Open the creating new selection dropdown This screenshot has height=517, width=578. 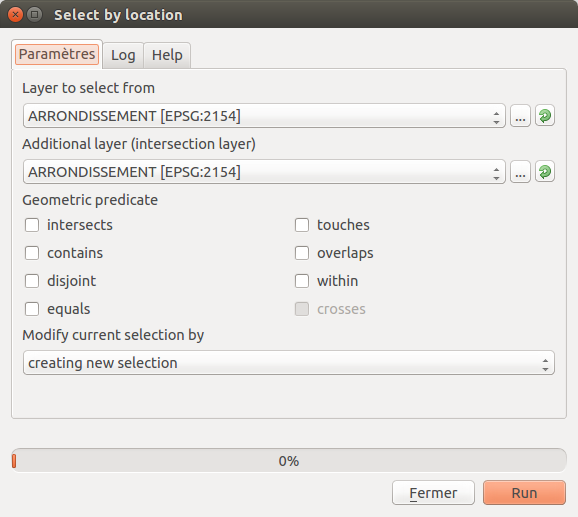tap(289, 363)
